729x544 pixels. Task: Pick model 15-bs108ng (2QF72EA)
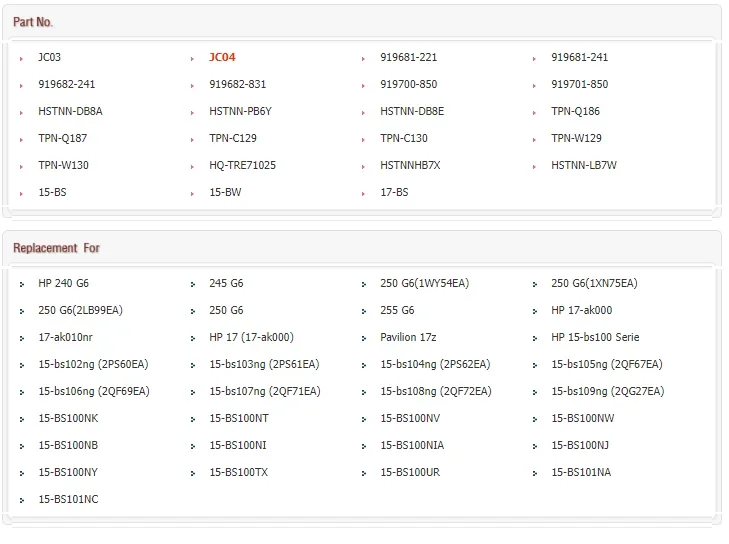(436, 391)
